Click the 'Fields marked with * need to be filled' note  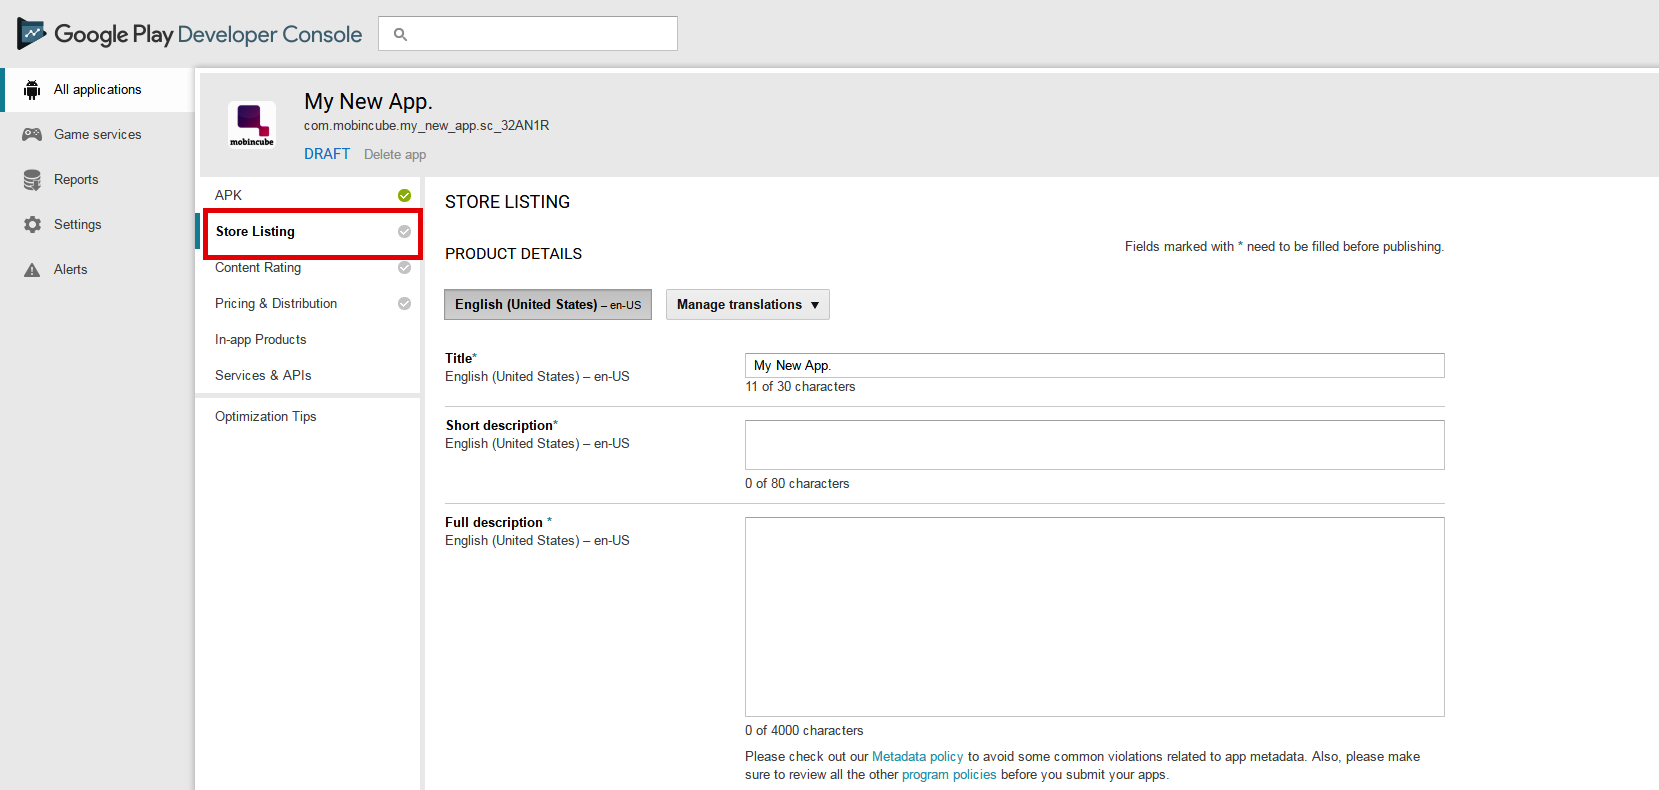tap(1284, 247)
